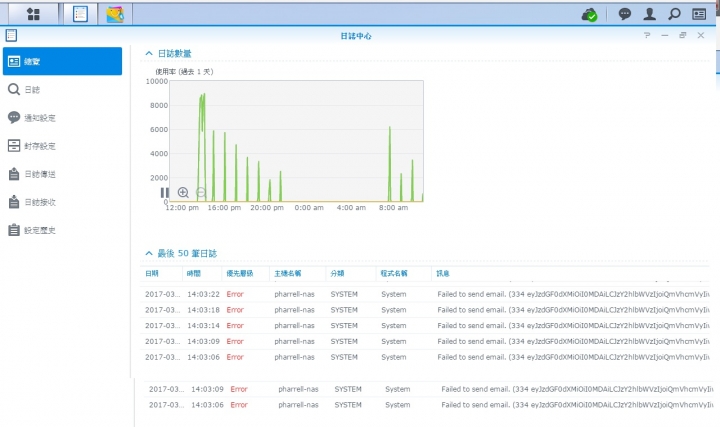This screenshot has width=720, height=427.
Task: Click the 使用率 (過去 1 天) chart label
Action: tap(184, 72)
